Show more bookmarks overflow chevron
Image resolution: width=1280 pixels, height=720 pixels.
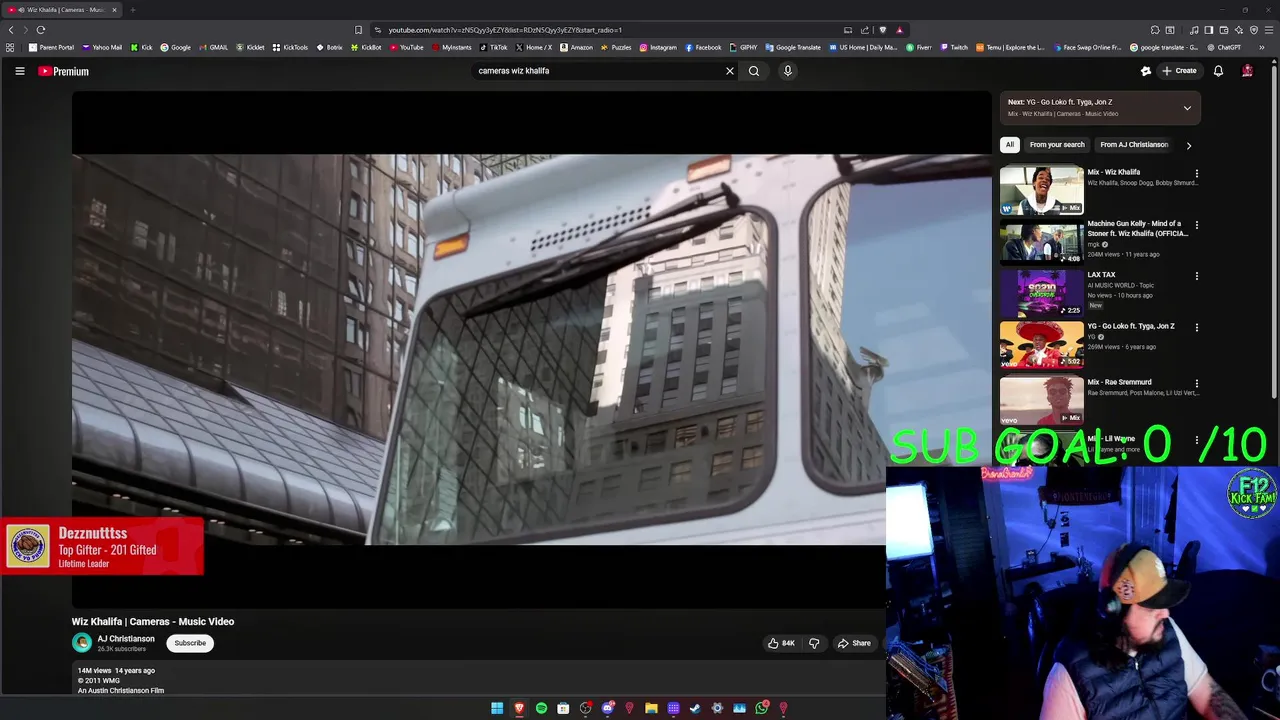pos(1262,47)
